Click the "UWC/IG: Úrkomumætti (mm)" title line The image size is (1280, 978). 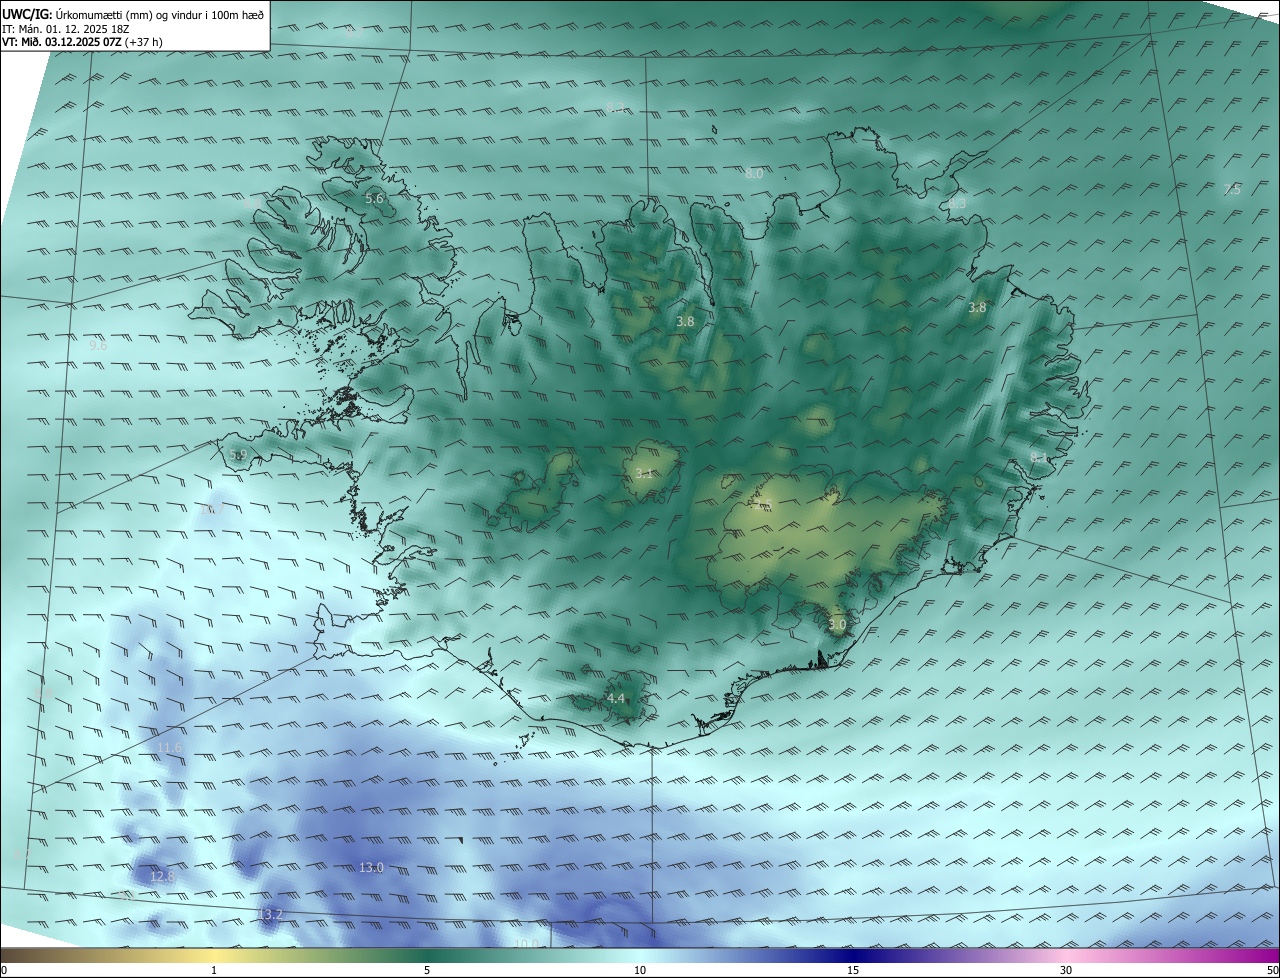(x=132, y=14)
